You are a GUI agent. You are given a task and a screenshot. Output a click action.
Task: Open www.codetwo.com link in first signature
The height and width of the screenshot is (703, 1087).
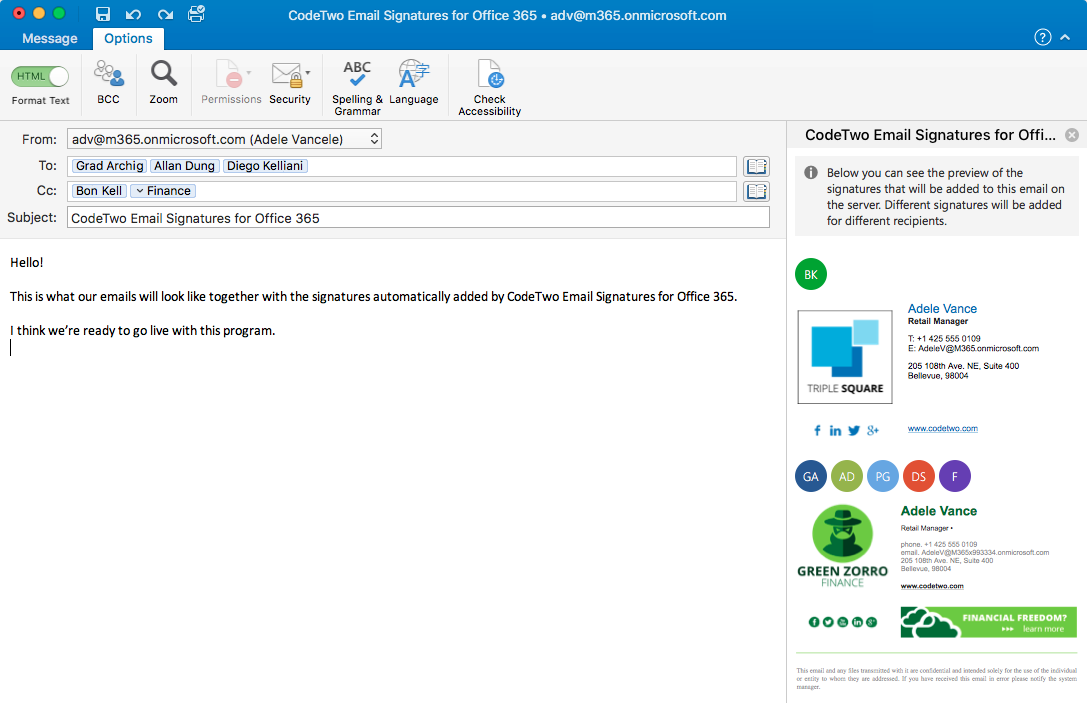(x=943, y=428)
